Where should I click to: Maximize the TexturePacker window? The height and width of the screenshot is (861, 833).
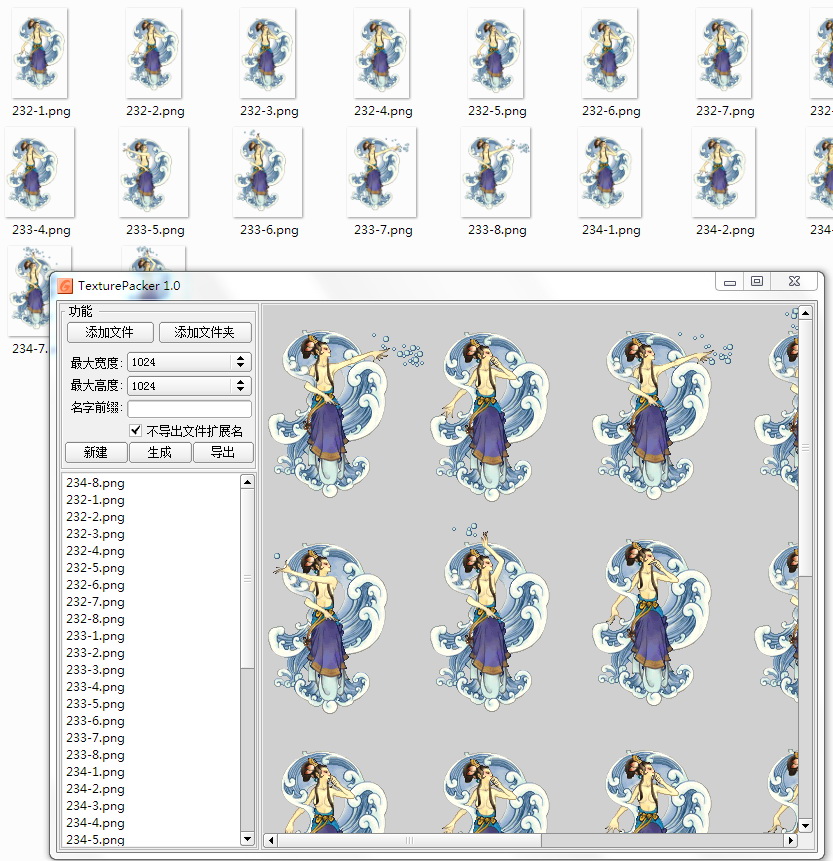click(757, 282)
